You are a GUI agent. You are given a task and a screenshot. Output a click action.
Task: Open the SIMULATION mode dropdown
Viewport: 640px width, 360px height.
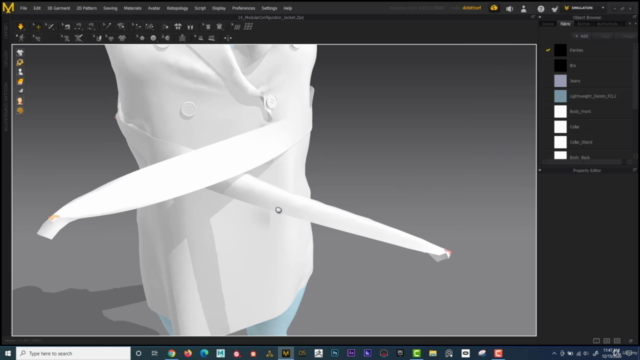584,8
